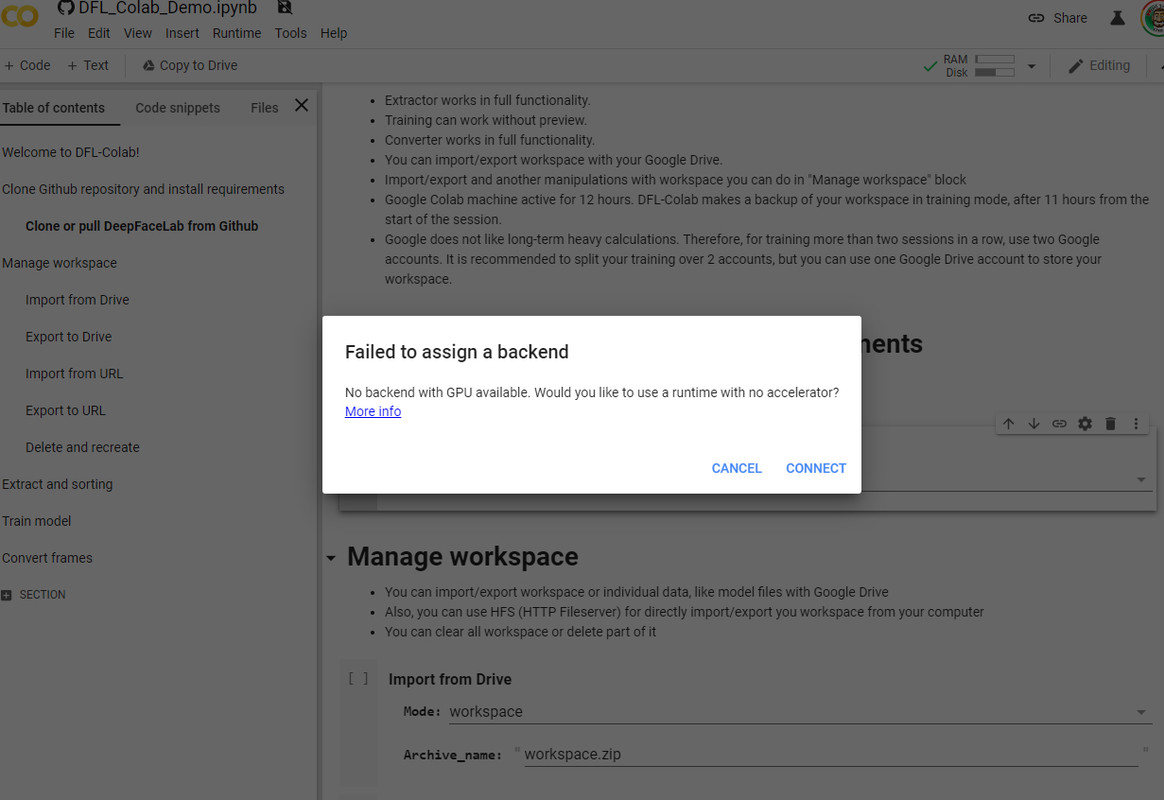Go to Manage workspace in contents

pos(59,263)
